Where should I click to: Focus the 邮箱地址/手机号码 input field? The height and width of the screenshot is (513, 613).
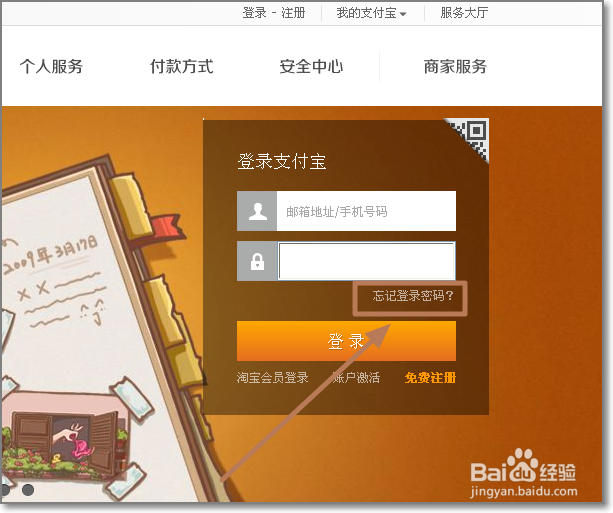click(366, 211)
